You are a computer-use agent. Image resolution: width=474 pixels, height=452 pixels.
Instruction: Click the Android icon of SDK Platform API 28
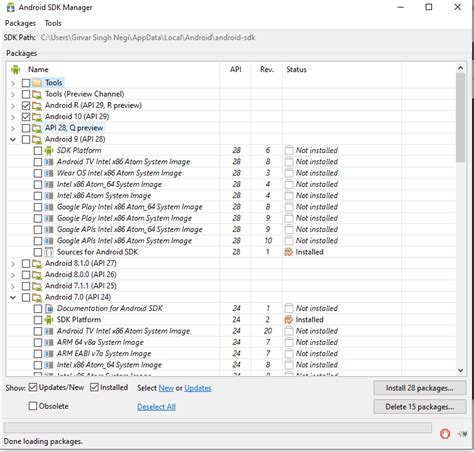pos(49,151)
